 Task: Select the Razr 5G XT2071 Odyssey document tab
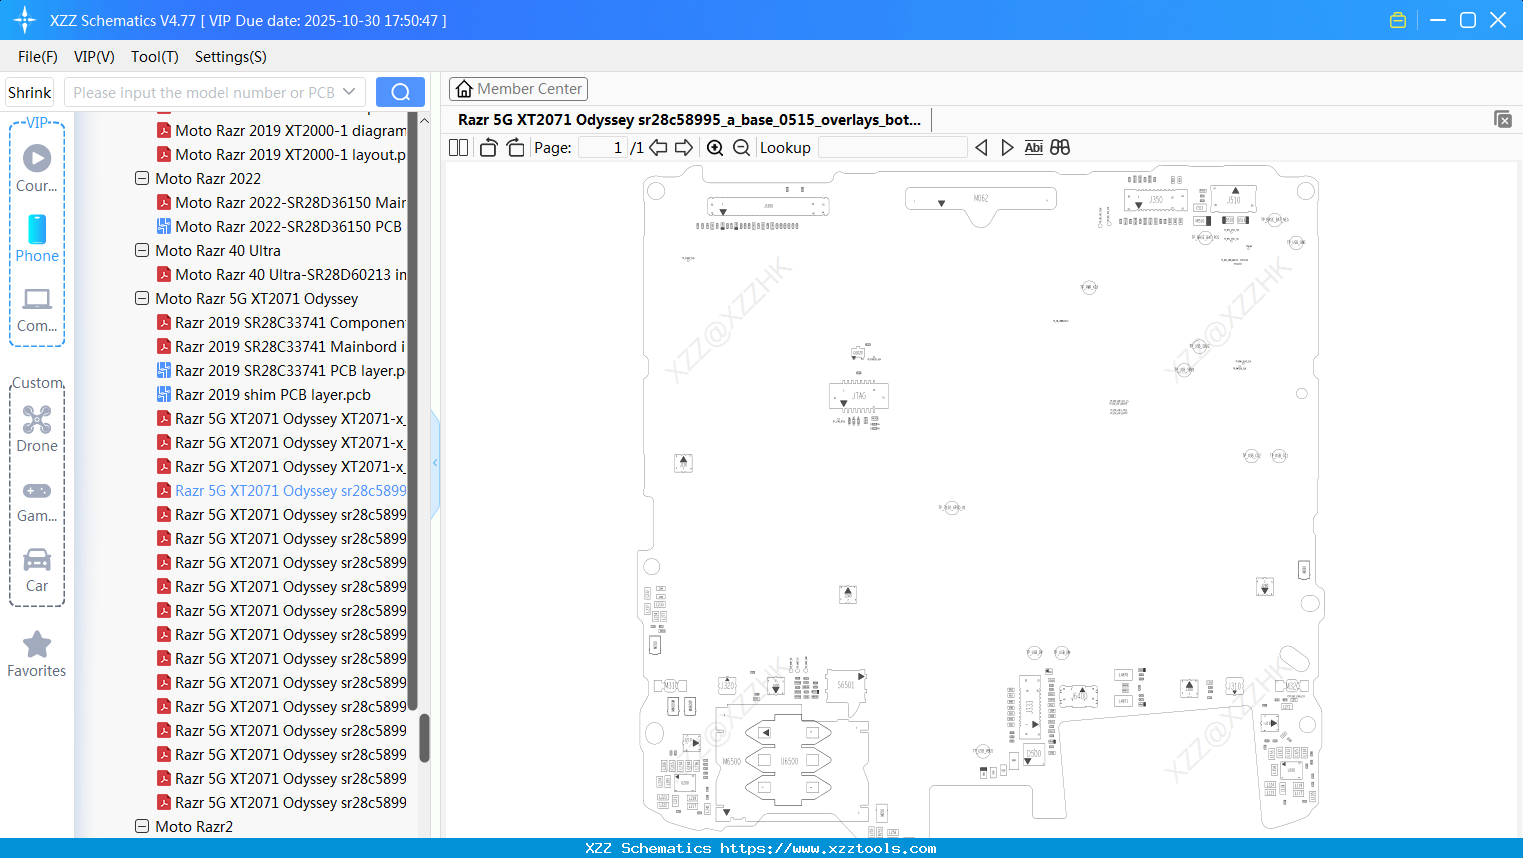[x=690, y=120]
